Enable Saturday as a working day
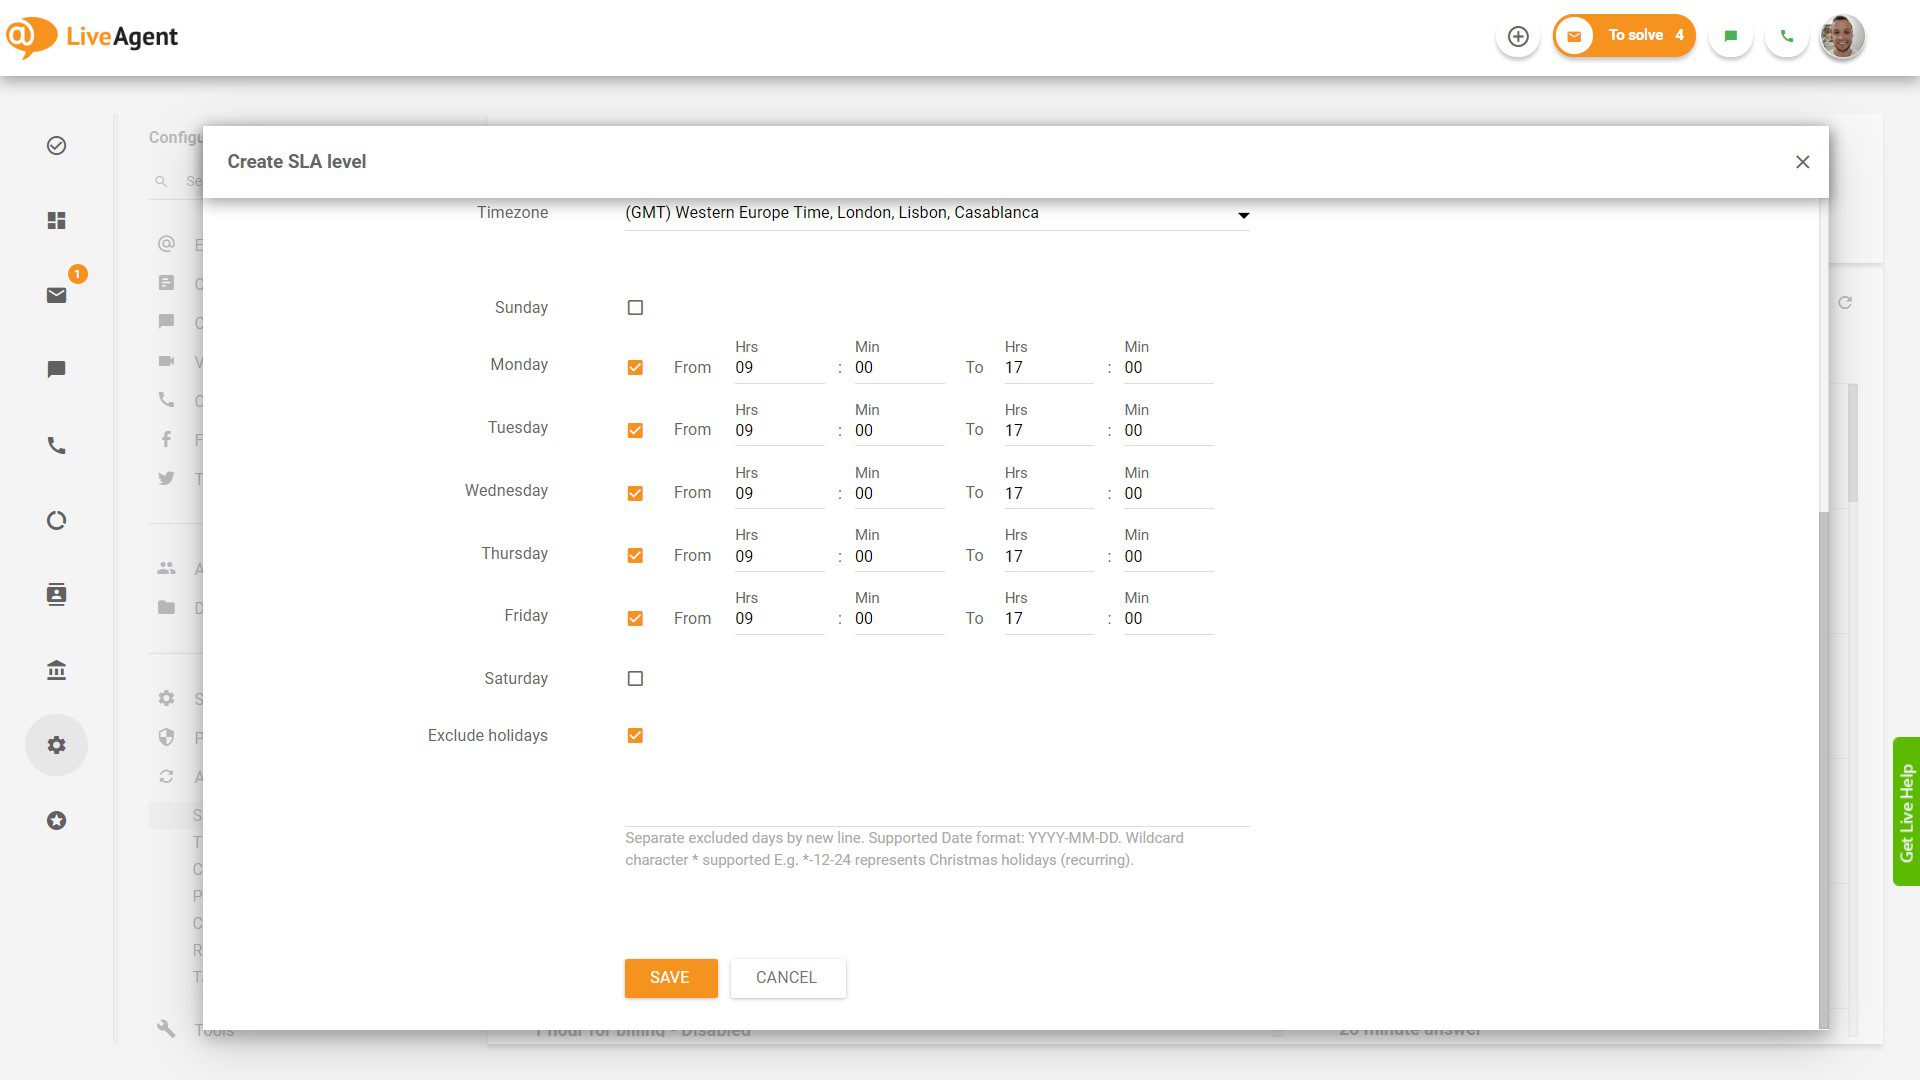The width and height of the screenshot is (1920, 1080). click(635, 678)
